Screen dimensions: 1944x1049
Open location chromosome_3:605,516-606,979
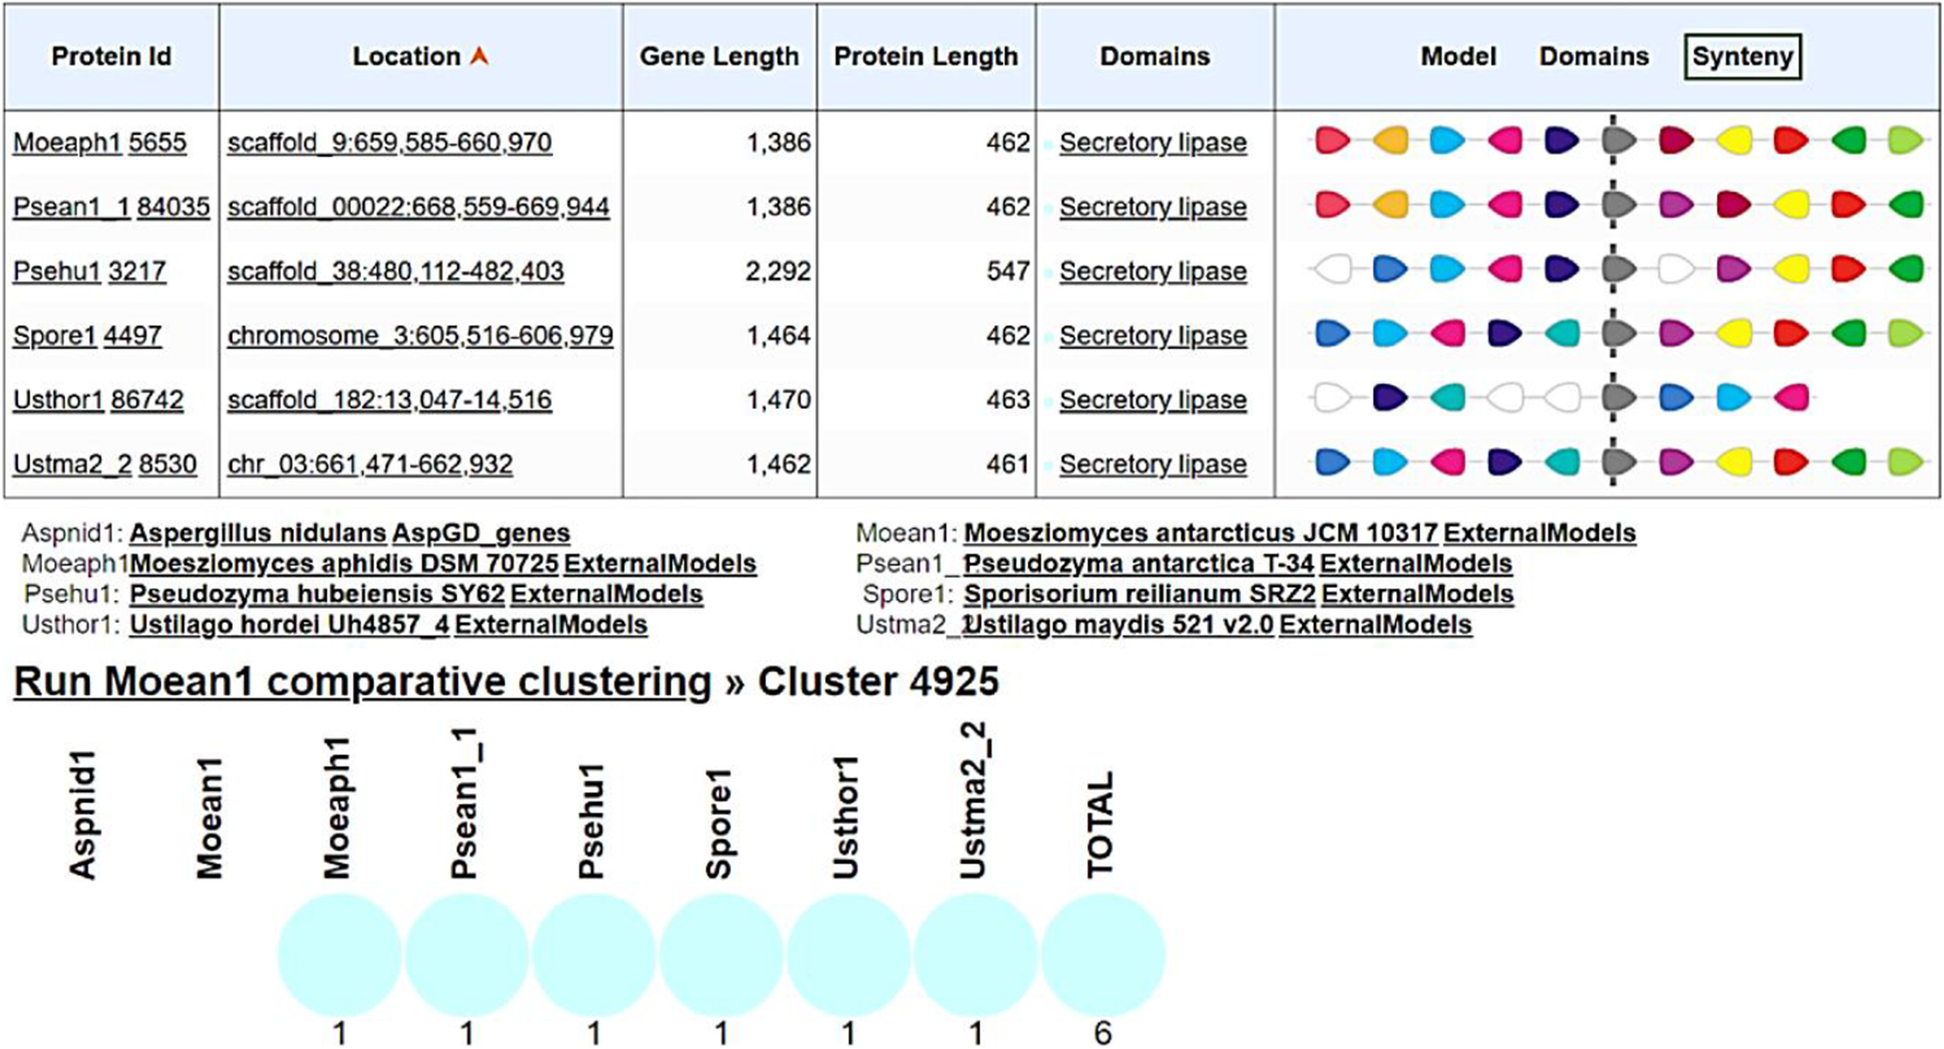[x=420, y=335]
